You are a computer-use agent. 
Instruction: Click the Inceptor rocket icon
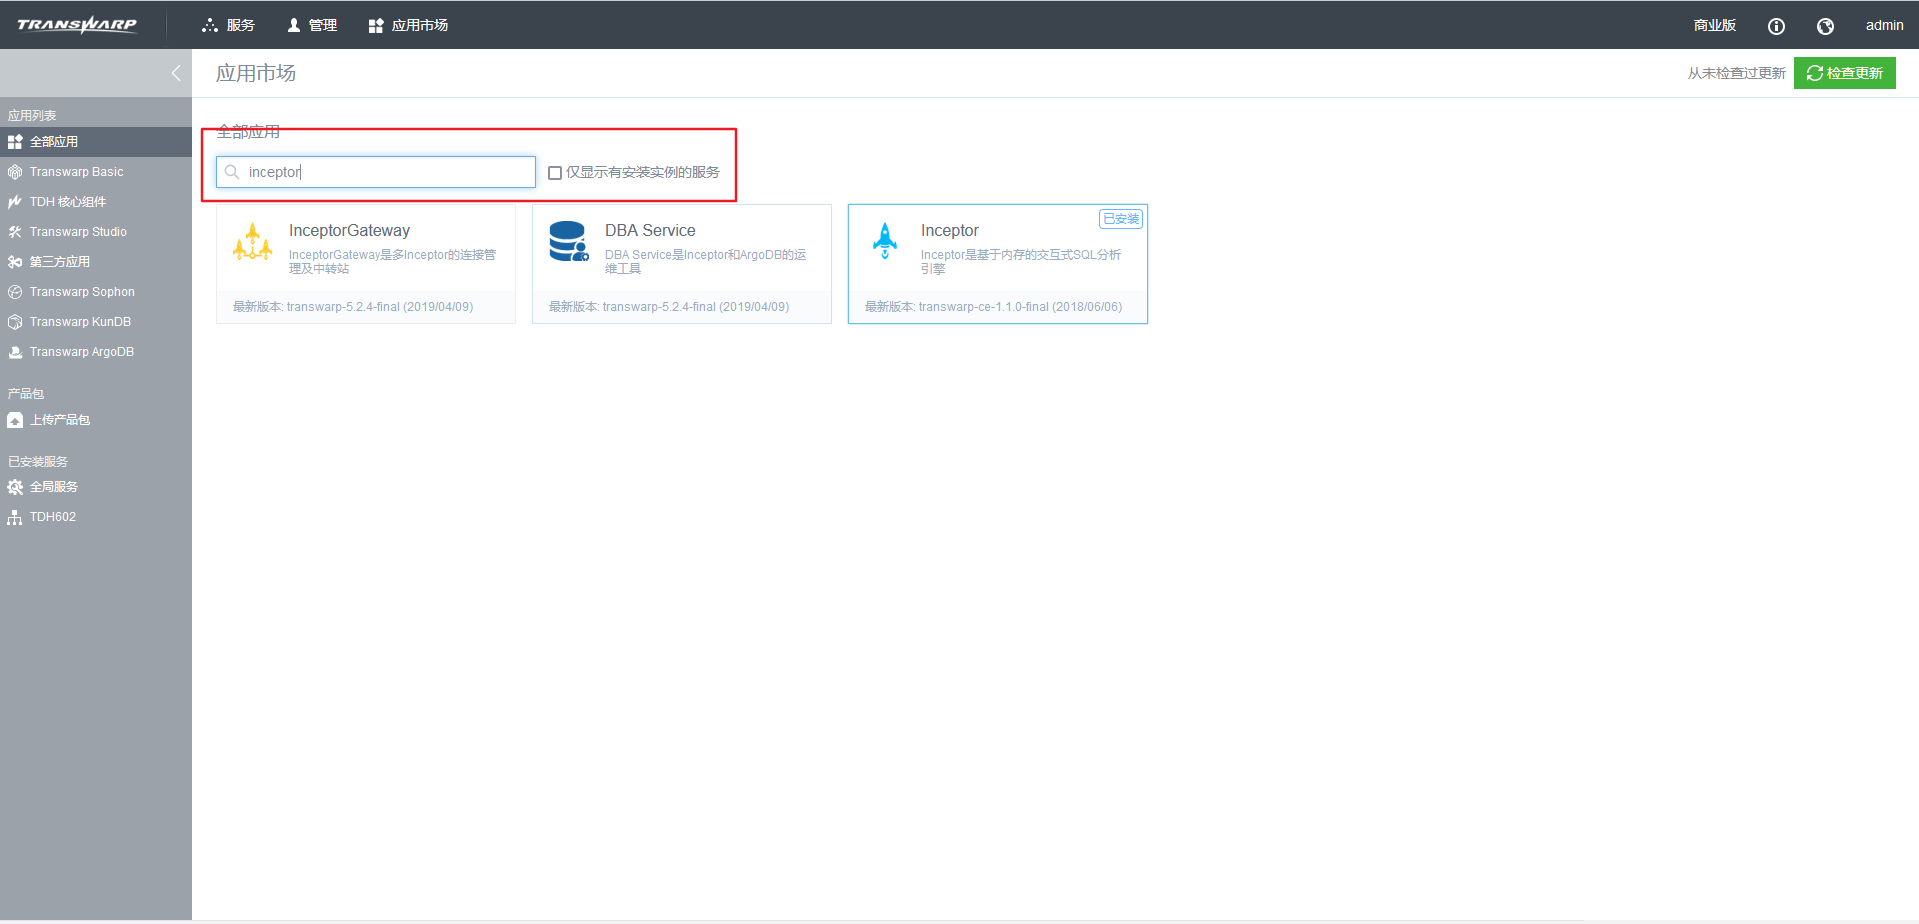coord(885,241)
